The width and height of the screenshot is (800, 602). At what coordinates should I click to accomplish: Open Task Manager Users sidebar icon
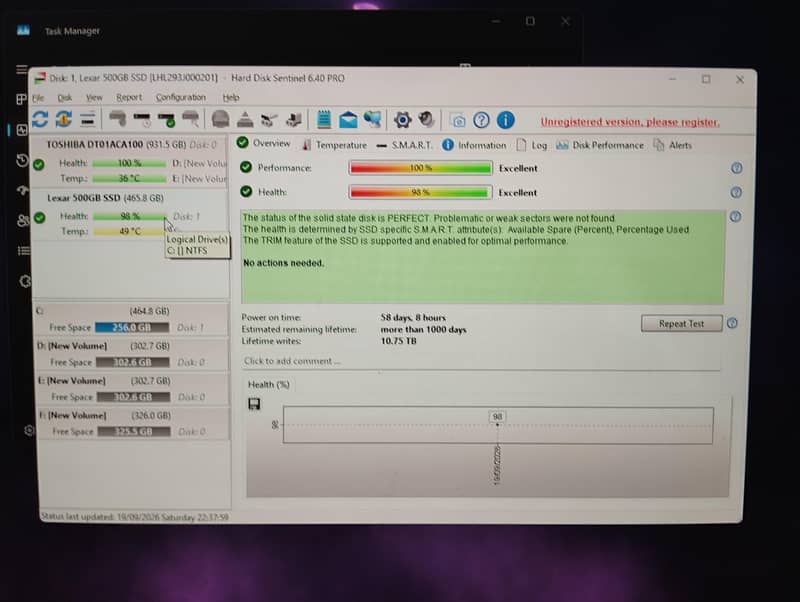[23, 220]
